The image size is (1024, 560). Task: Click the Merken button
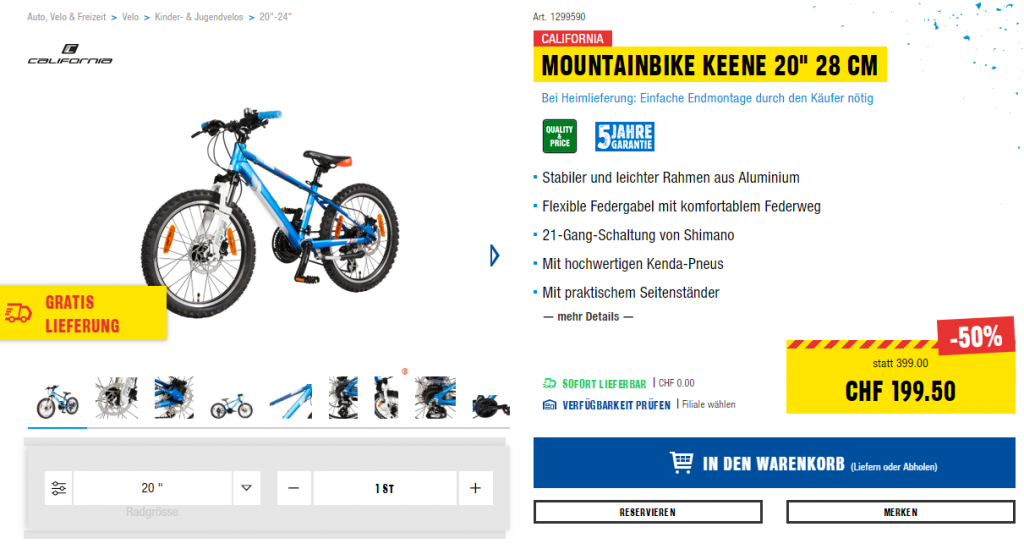[901, 512]
